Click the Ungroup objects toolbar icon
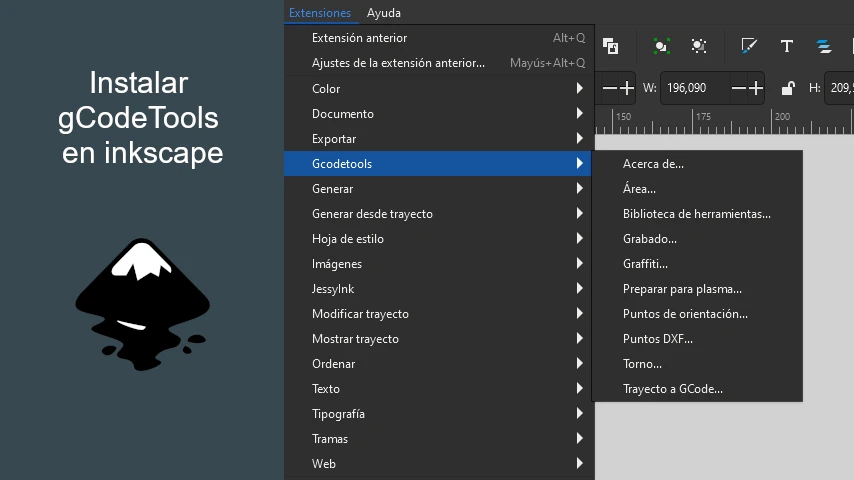The image size is (854, 480). pyautogui.click(x=699, y=46)
